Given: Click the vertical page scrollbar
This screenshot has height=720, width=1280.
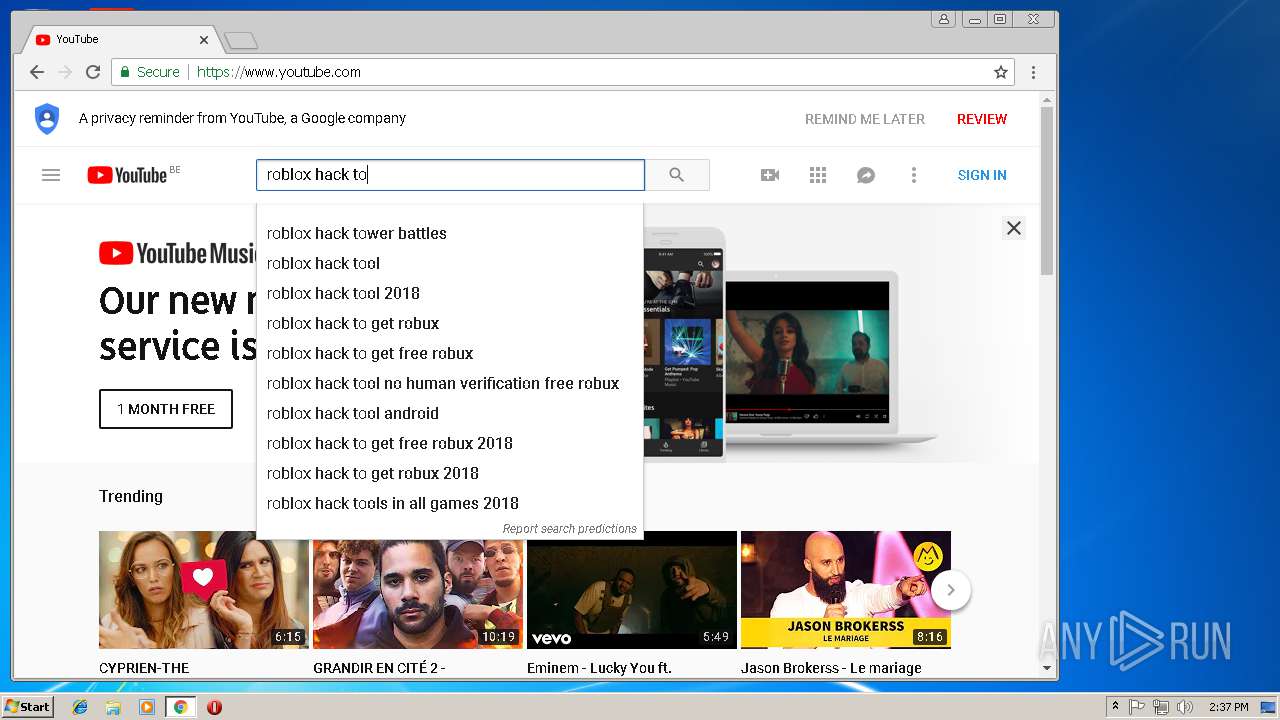Looking at the screenshot, I should (1047, 190).
